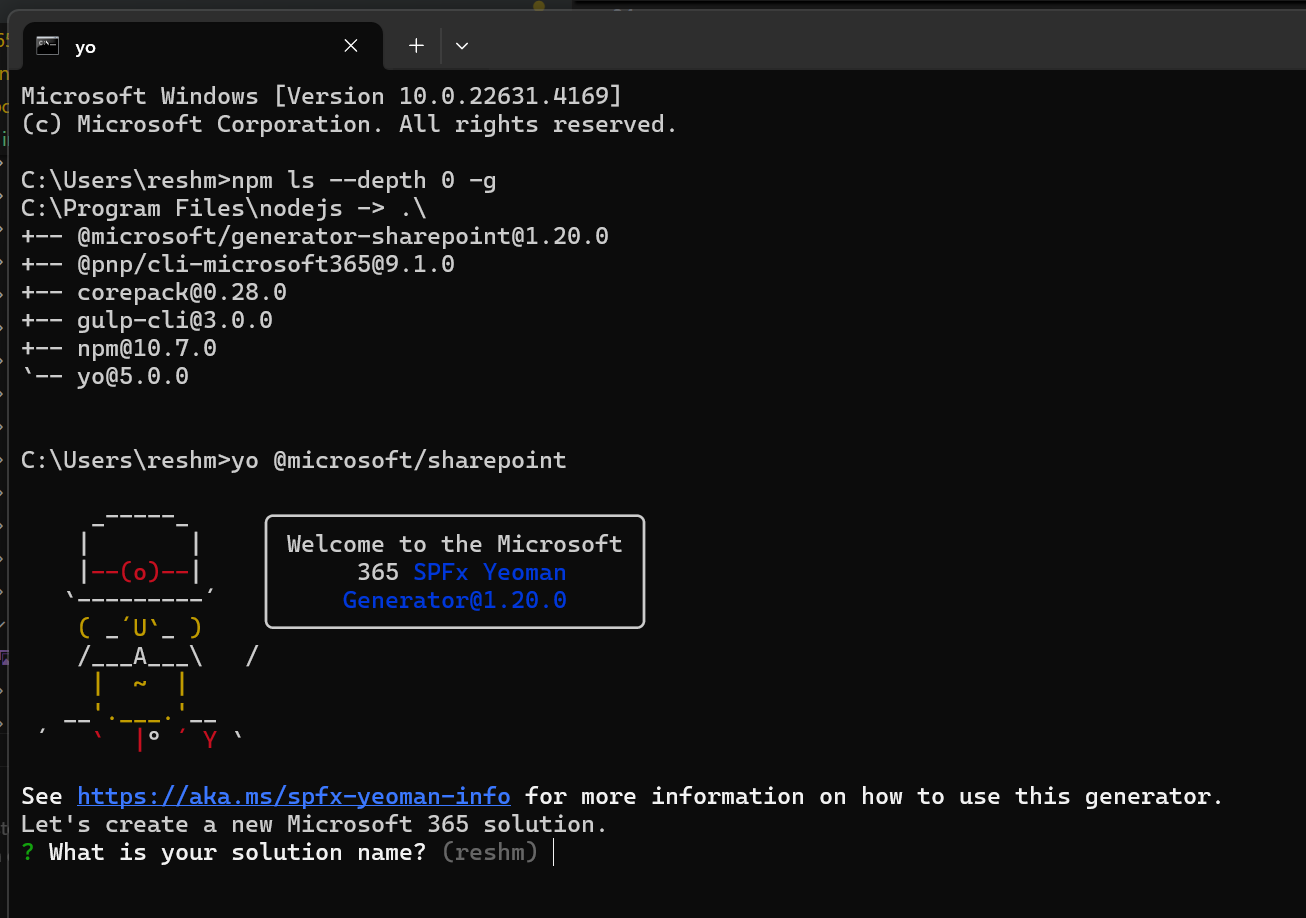Select the 'yo' terminal tab
This screenshot has width=1306, height=918.
point(202,46)
